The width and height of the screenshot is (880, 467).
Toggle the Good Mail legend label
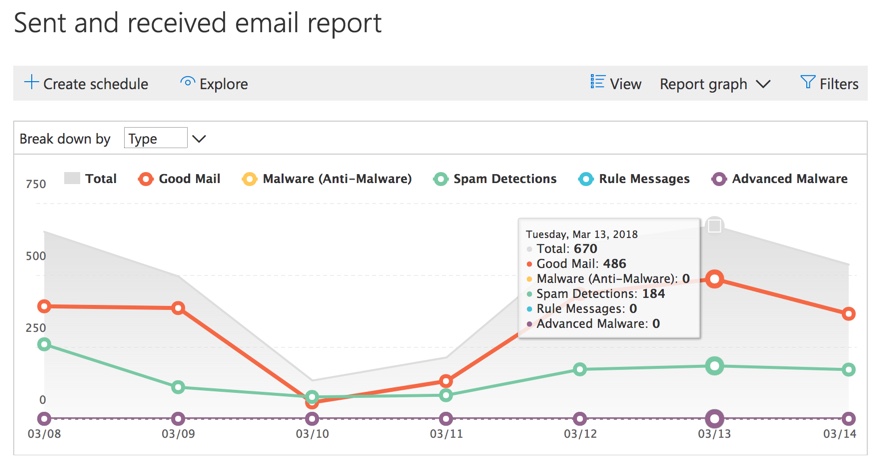(x=189, y=179)
